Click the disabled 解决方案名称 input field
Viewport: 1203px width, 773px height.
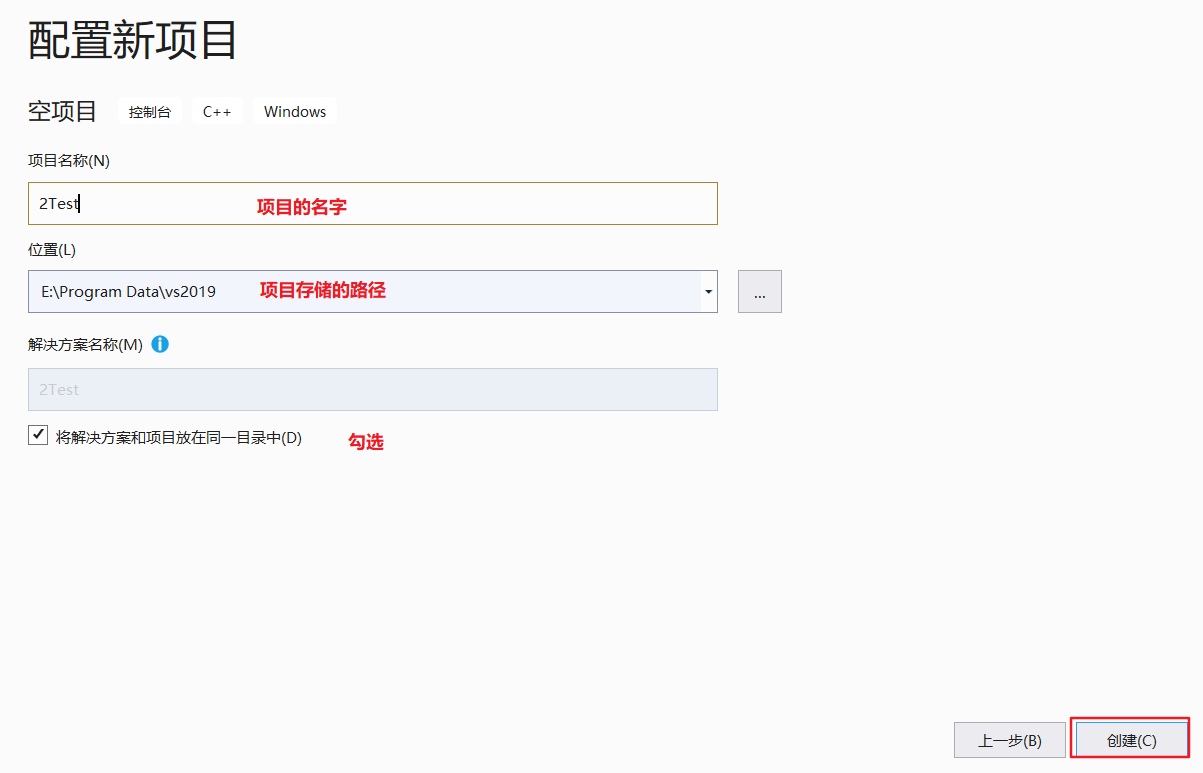click(x=372, y=389)
